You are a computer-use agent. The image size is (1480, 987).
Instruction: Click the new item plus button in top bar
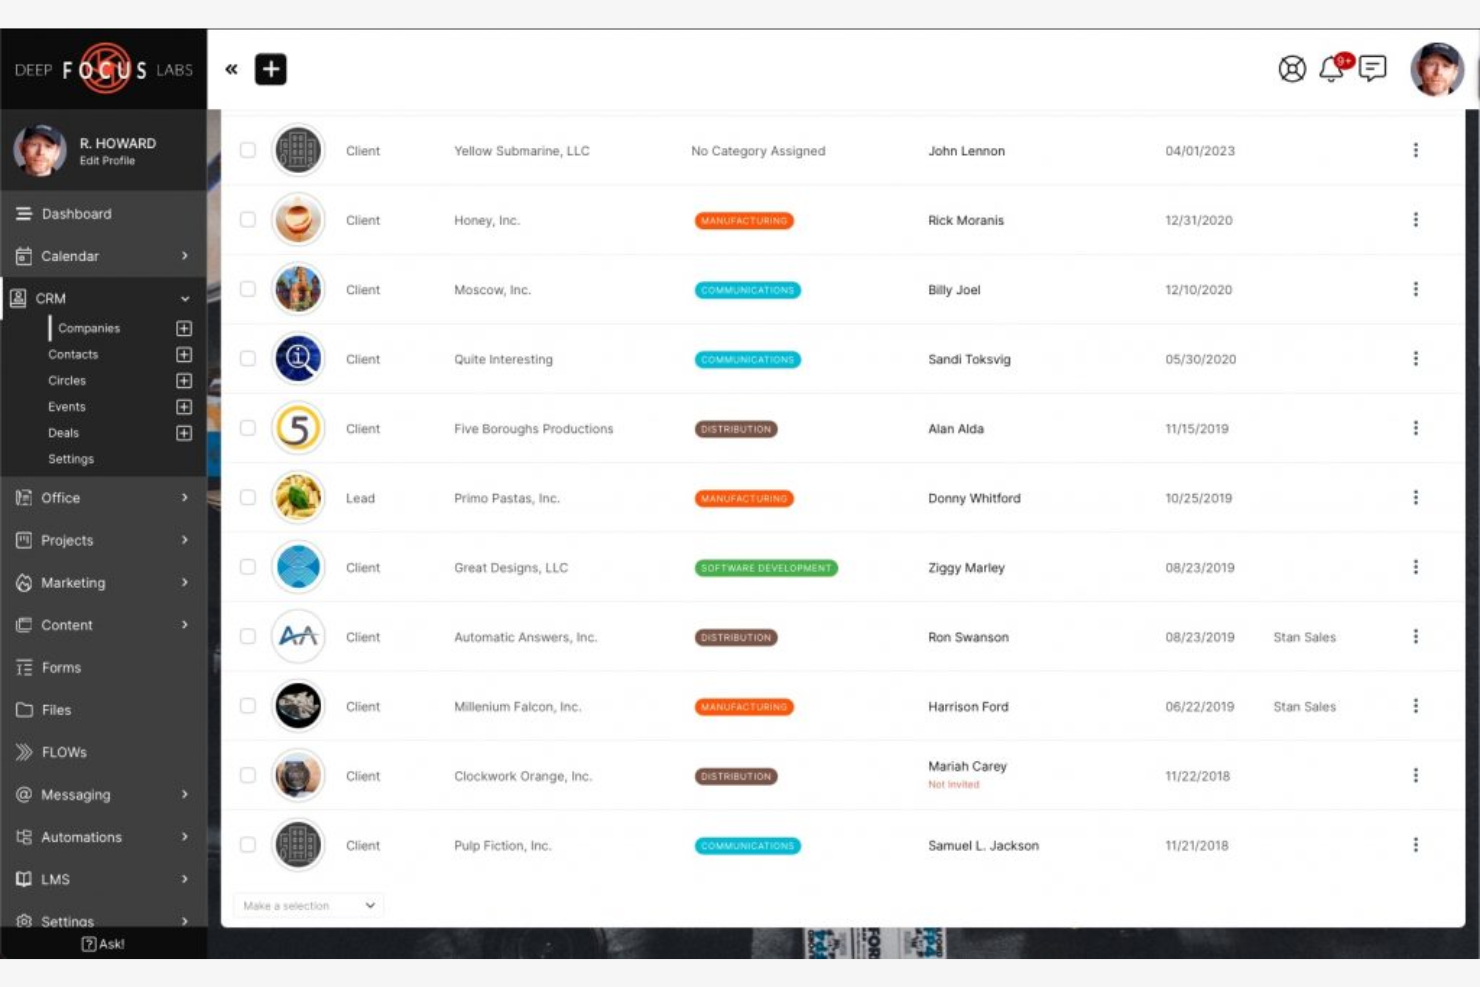[x=270, y=70]
